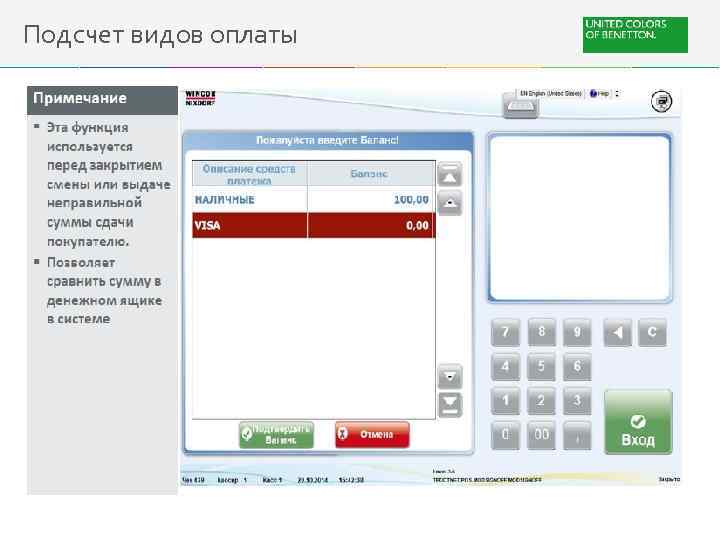Tap single 0 key on the keypad
Viewport: 720px width, 540px height.
[505, 435]
